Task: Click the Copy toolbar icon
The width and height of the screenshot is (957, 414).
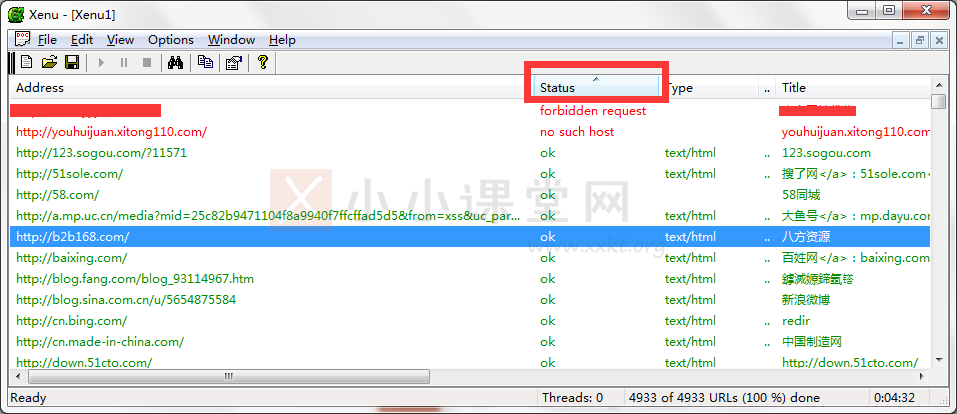Action: click(205, 62)
